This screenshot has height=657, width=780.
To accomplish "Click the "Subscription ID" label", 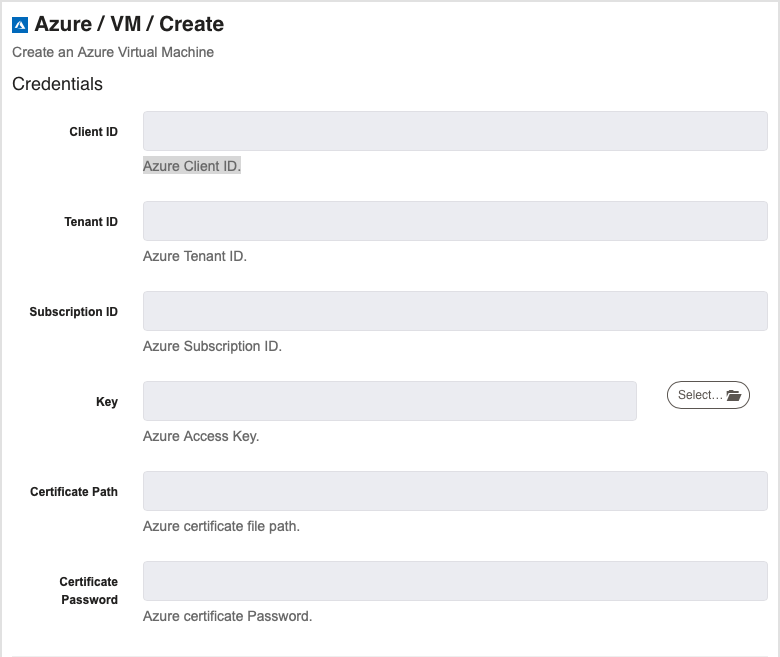I will coord(74,312).
